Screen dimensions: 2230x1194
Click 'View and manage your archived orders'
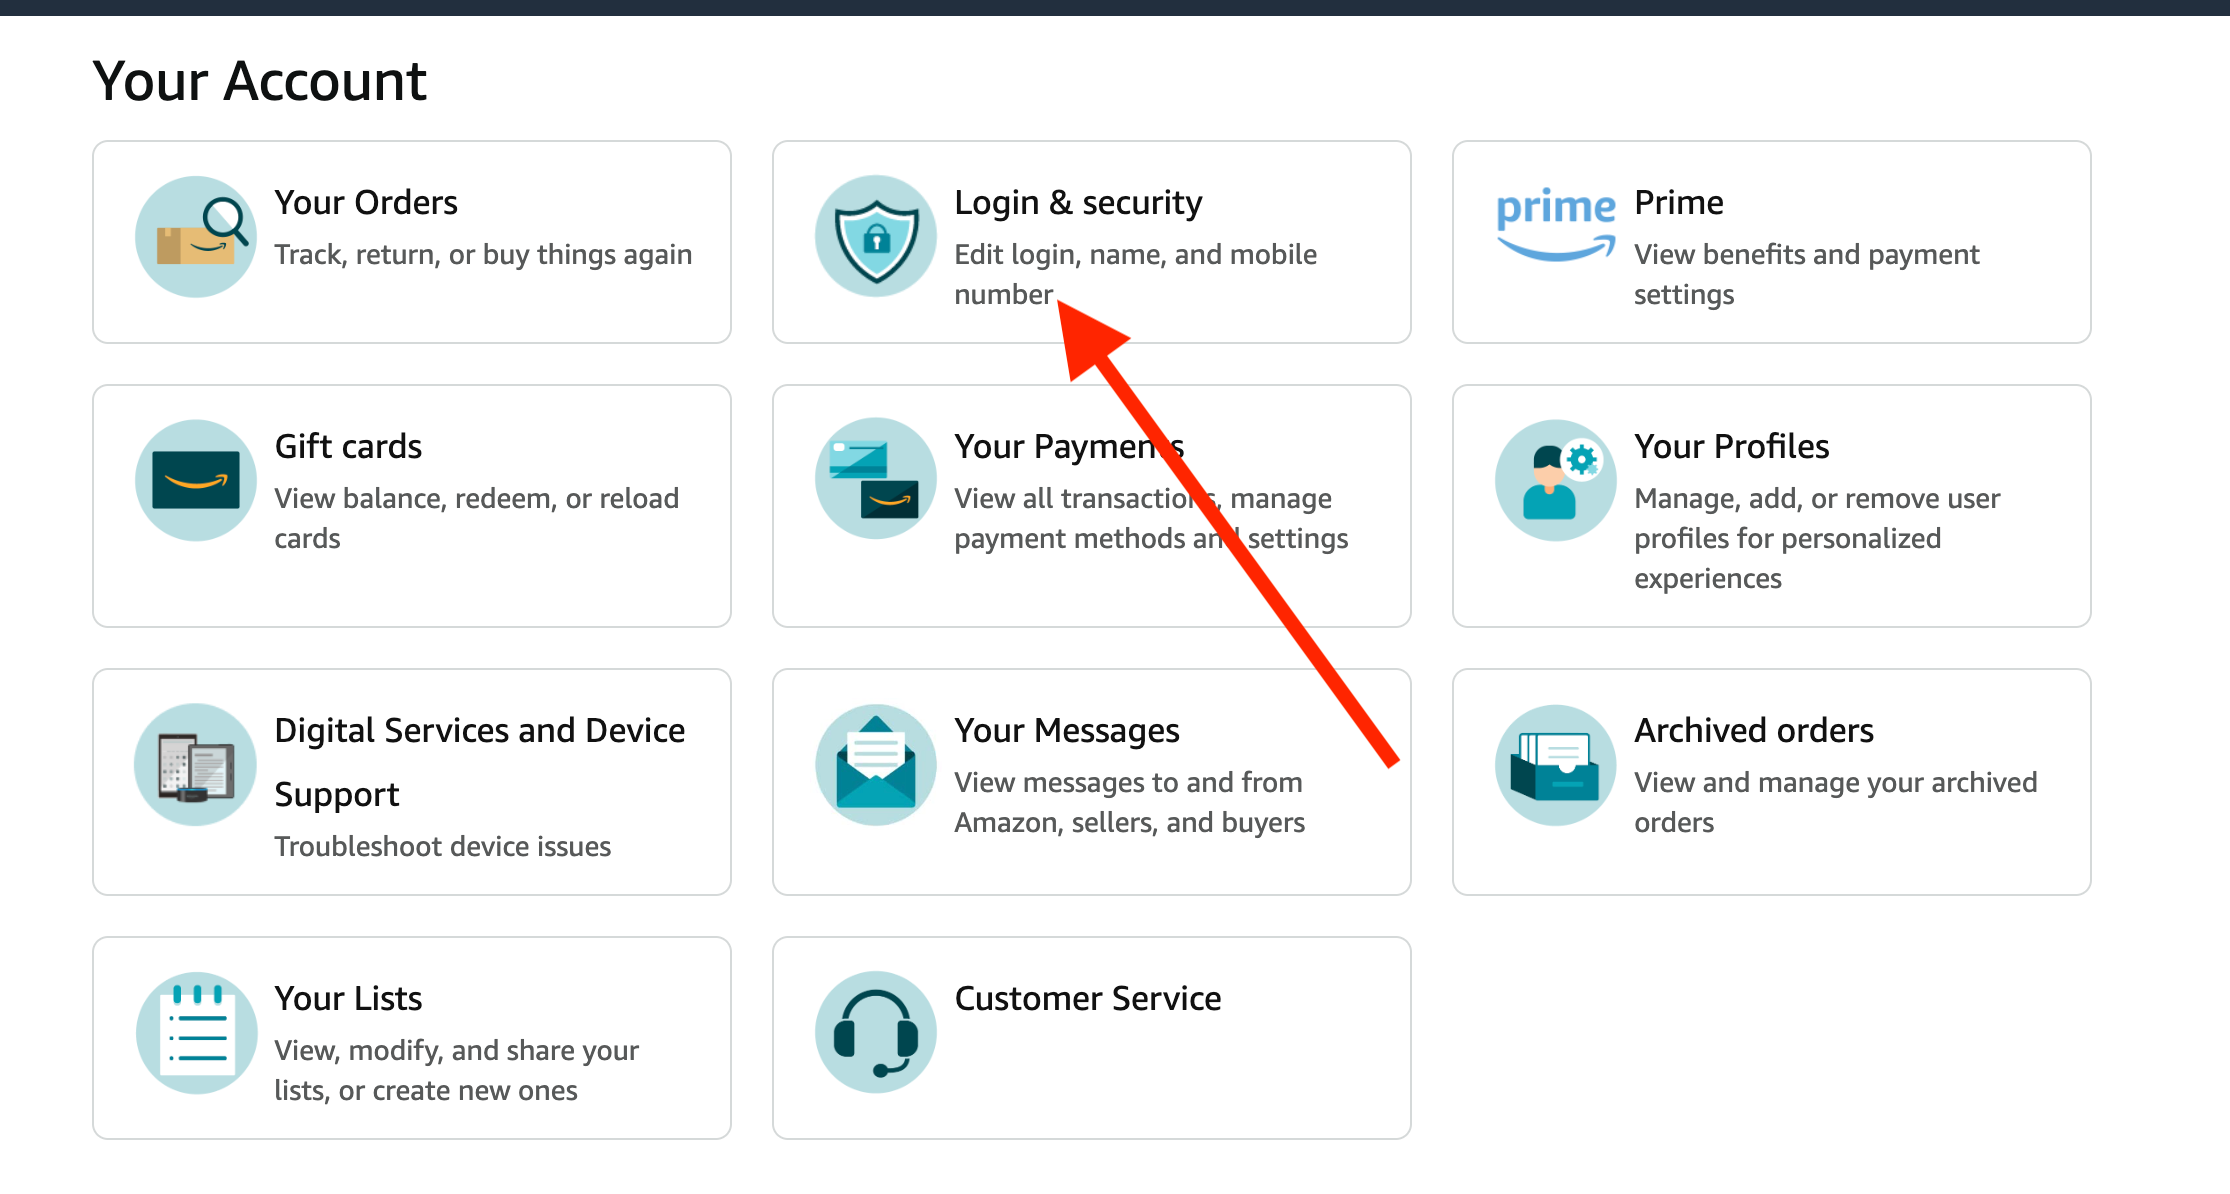[x=1835, y=802]
